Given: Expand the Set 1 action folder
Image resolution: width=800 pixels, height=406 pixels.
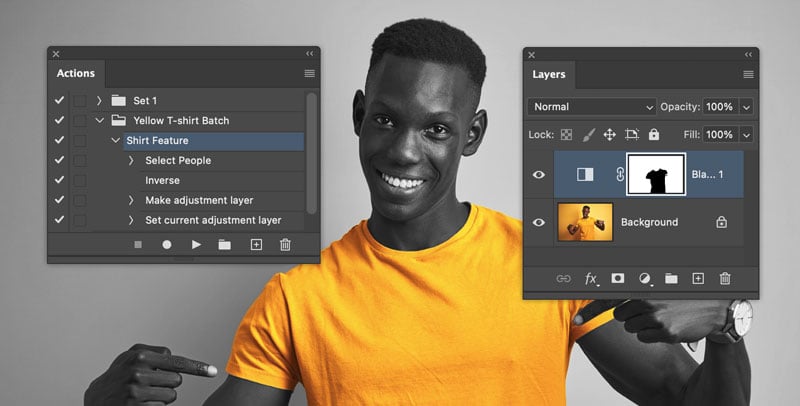Looking at the screenshot, I should pyautogui.click(x=99, y=100).
